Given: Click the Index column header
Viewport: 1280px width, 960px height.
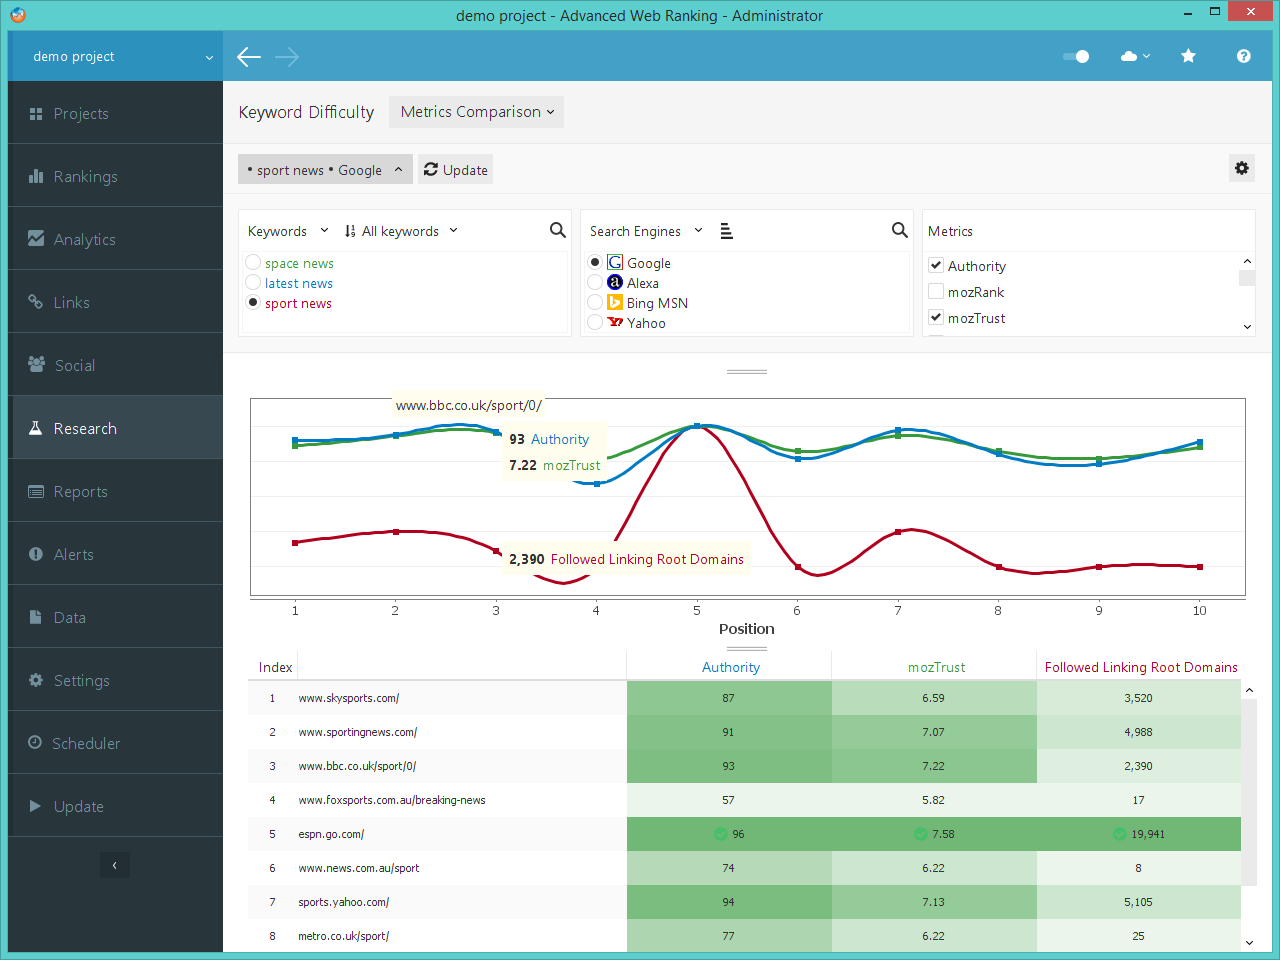Looking at the screenshot, I should tap(275, 667).
